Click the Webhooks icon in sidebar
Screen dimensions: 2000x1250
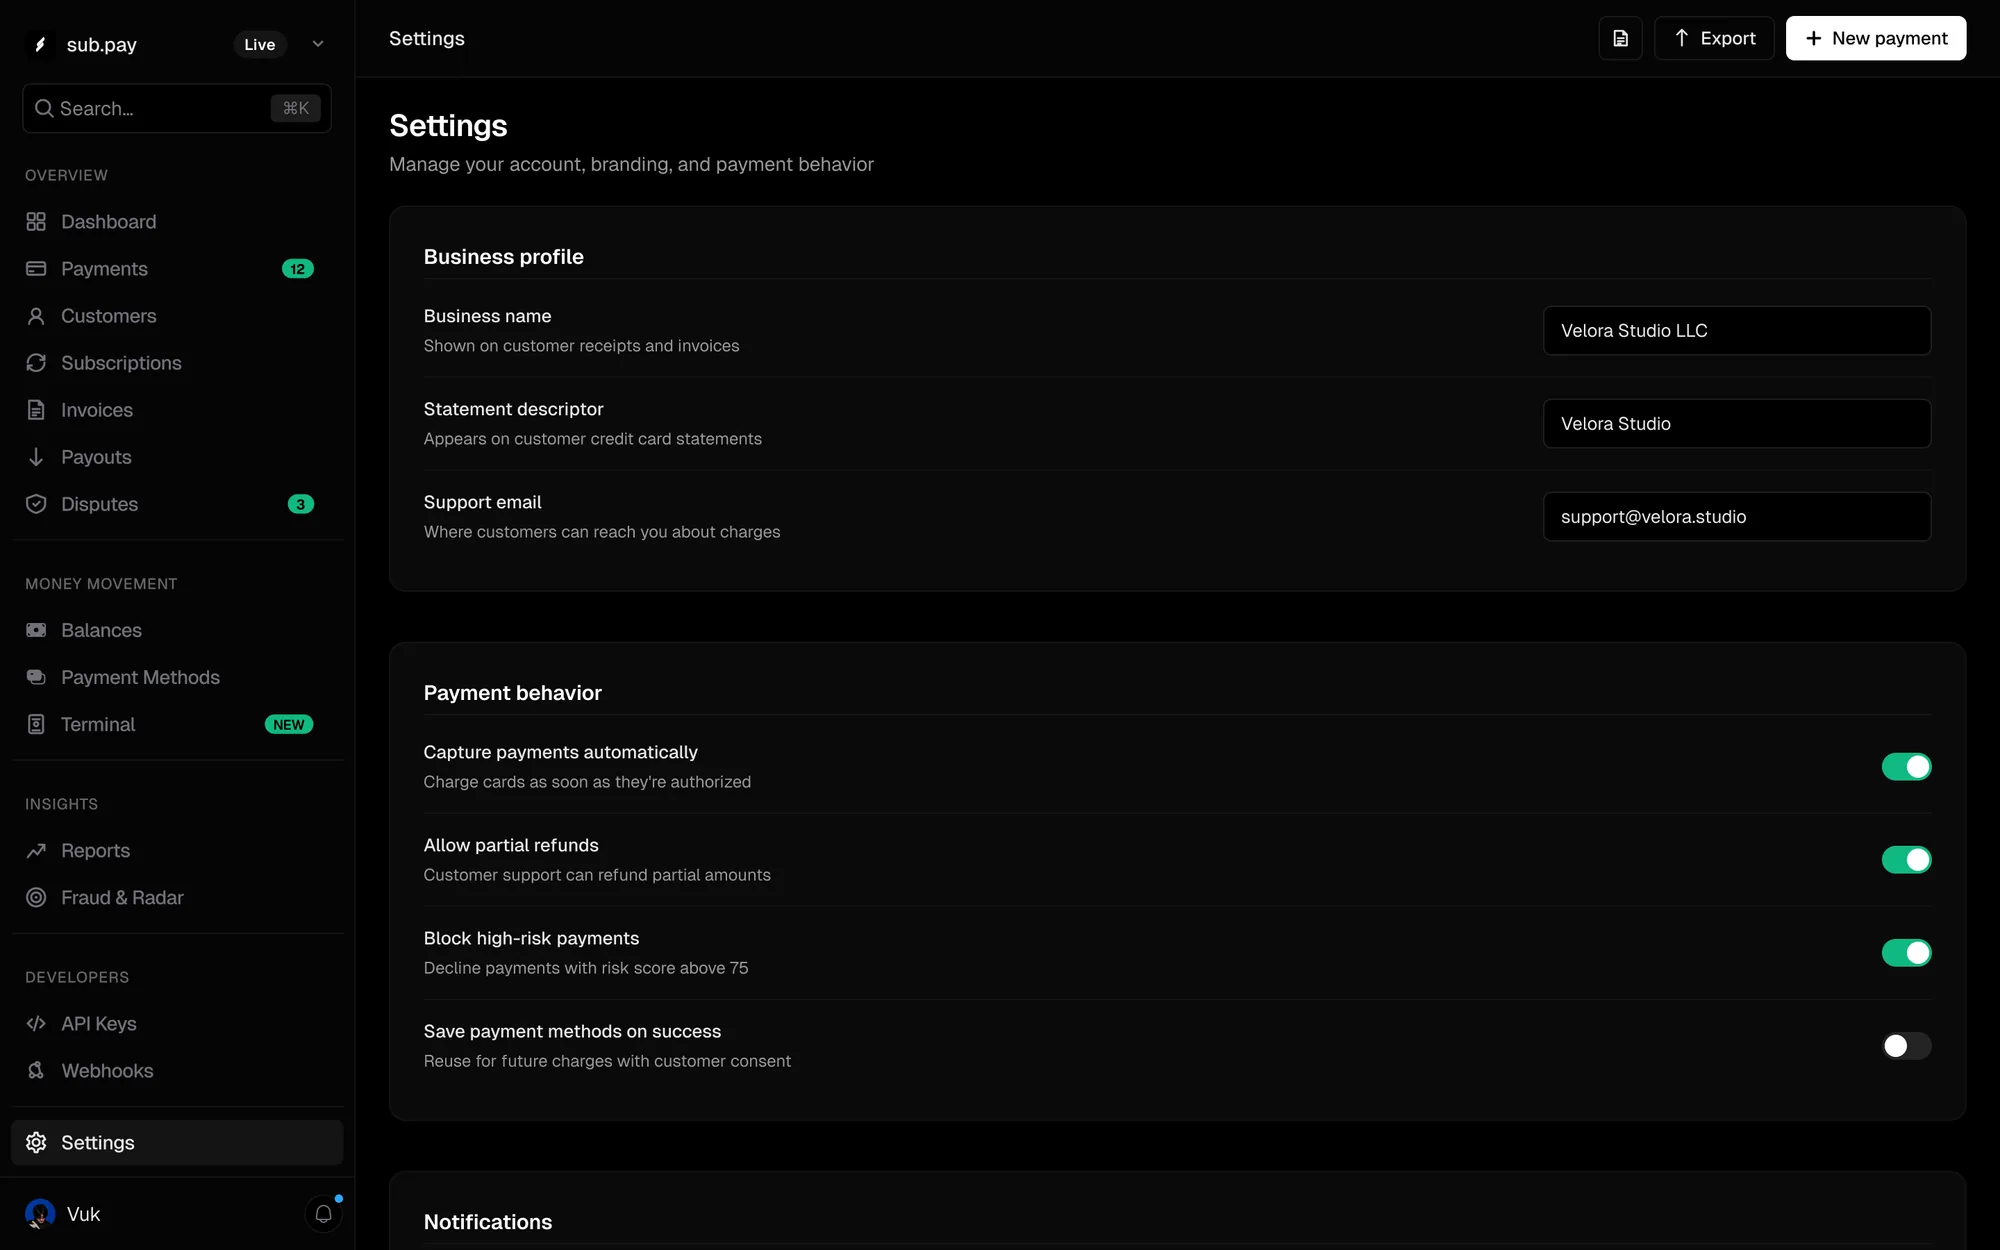[x=36, y=1071]
